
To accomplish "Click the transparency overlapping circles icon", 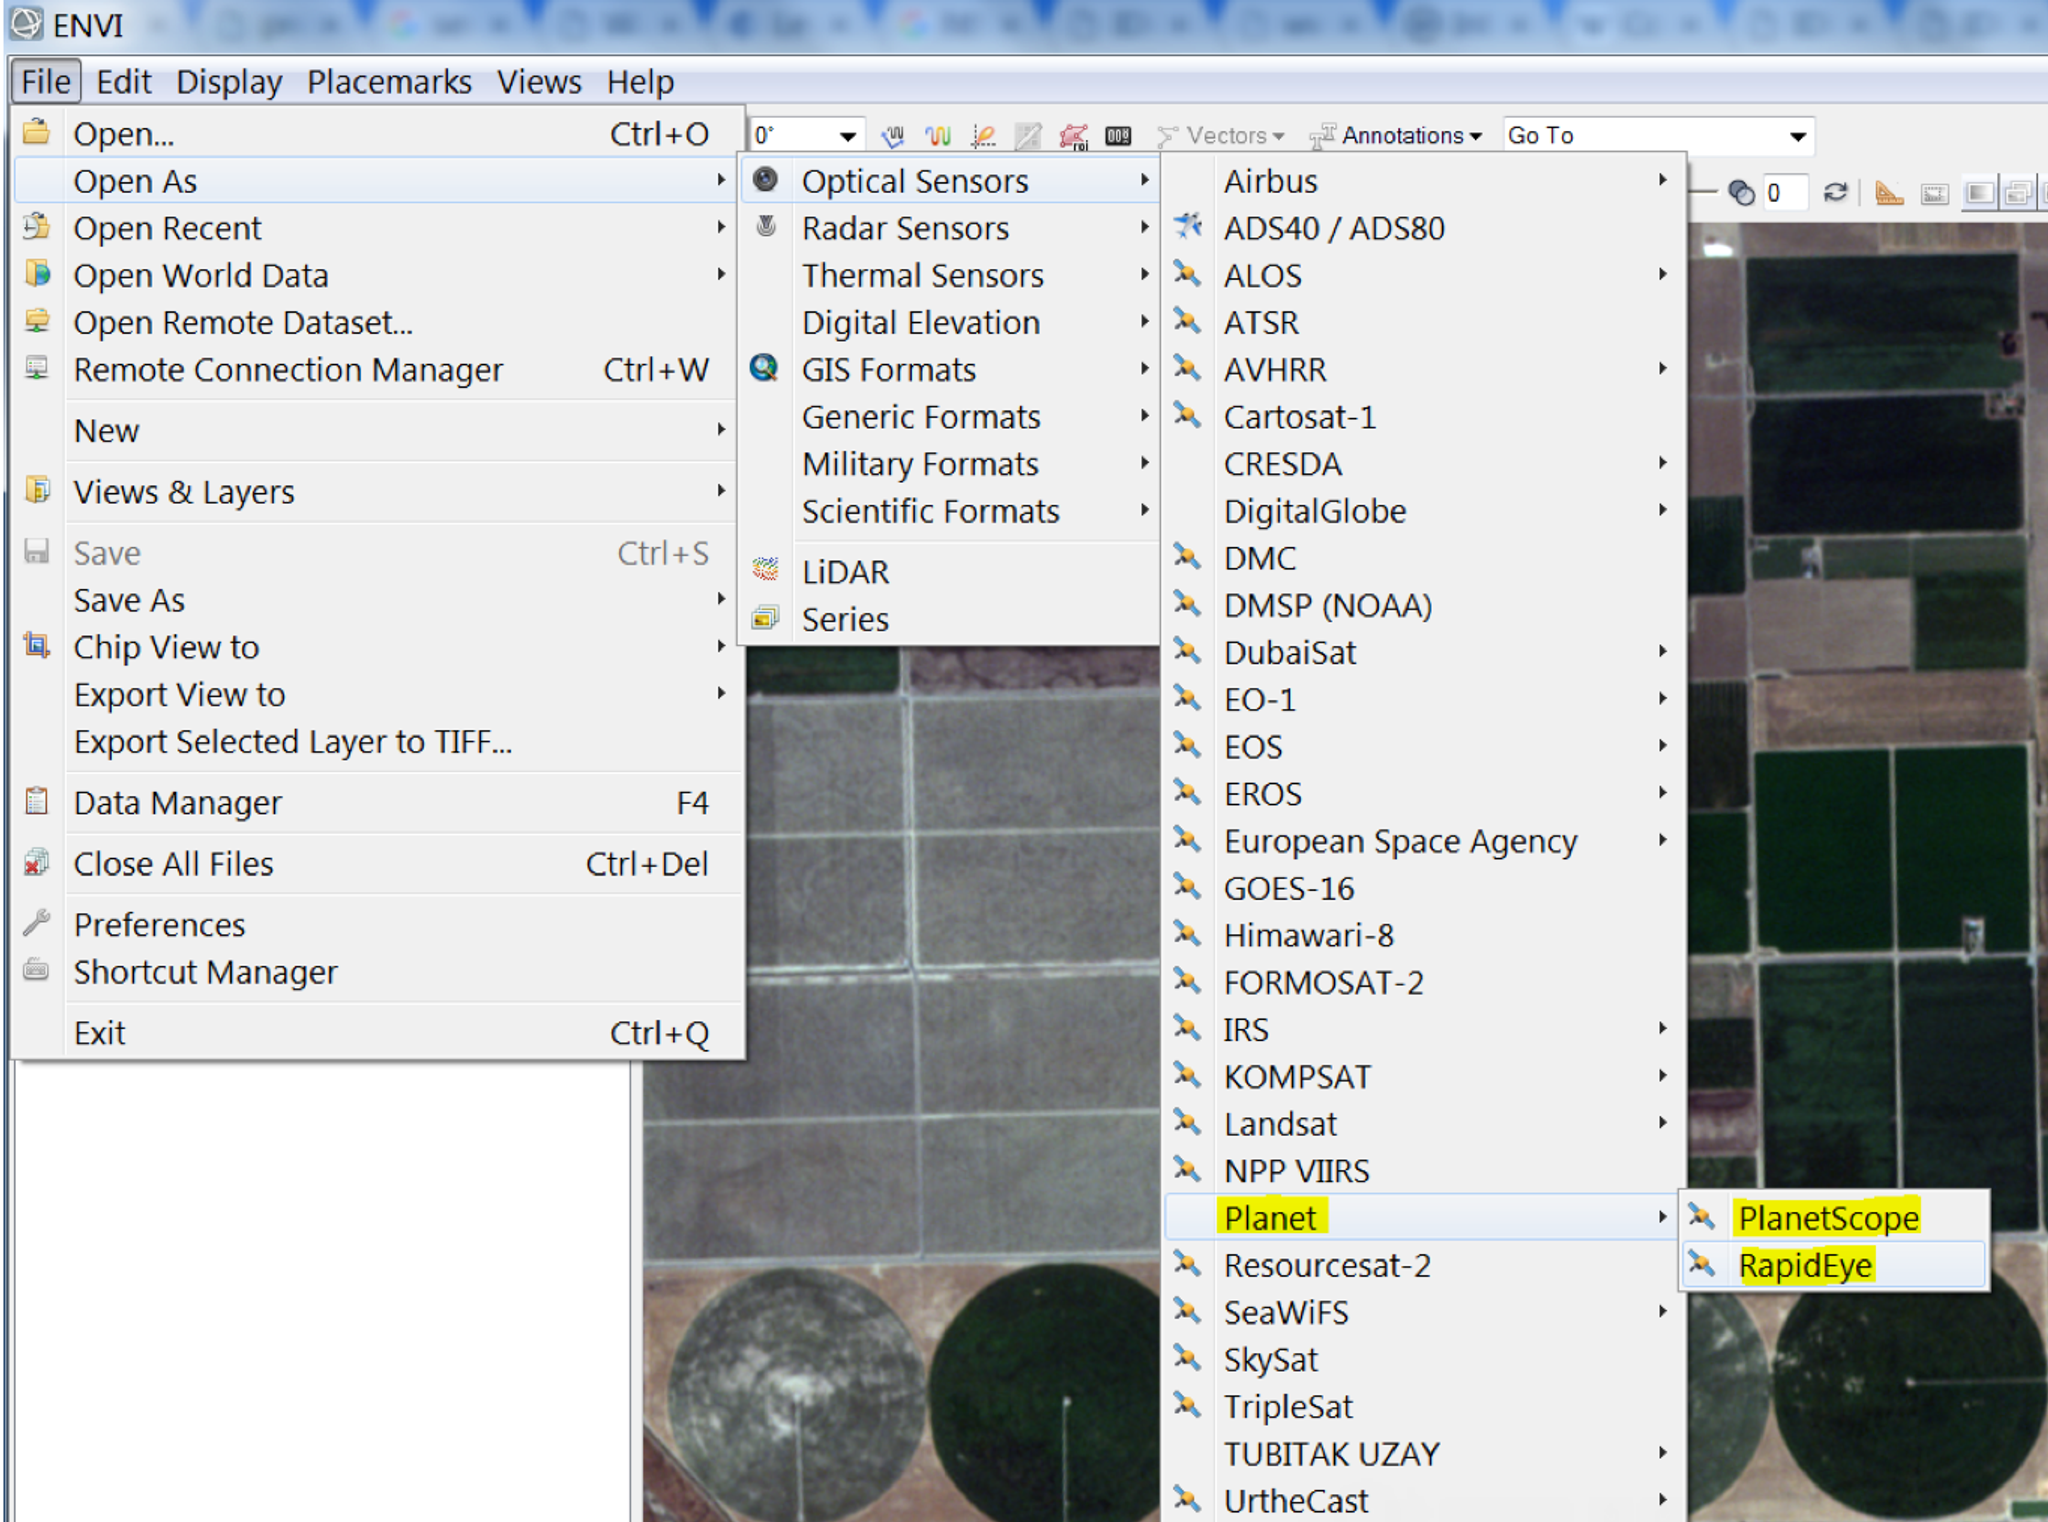I will 1741,192.
